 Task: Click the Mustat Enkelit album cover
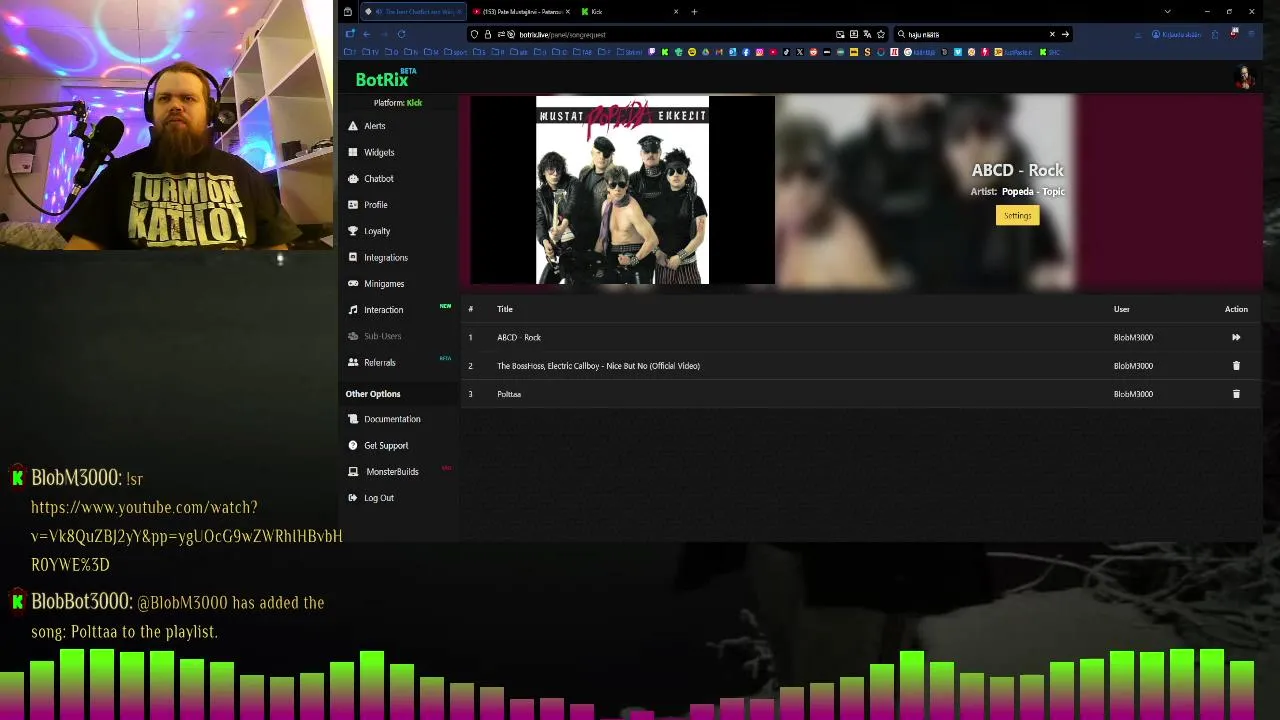pos(622,190)
